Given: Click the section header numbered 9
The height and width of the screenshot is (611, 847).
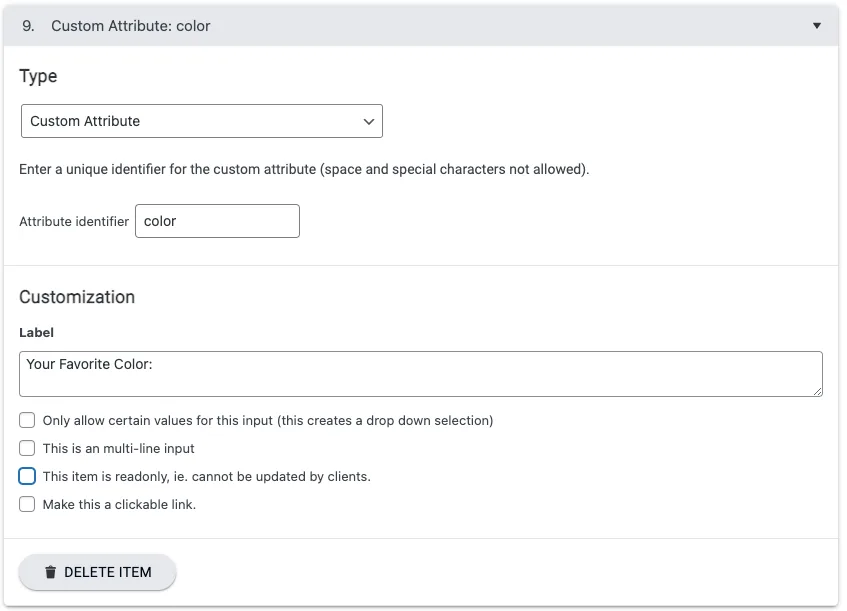Looking at the screenshot, I should [x=120, y=26].
